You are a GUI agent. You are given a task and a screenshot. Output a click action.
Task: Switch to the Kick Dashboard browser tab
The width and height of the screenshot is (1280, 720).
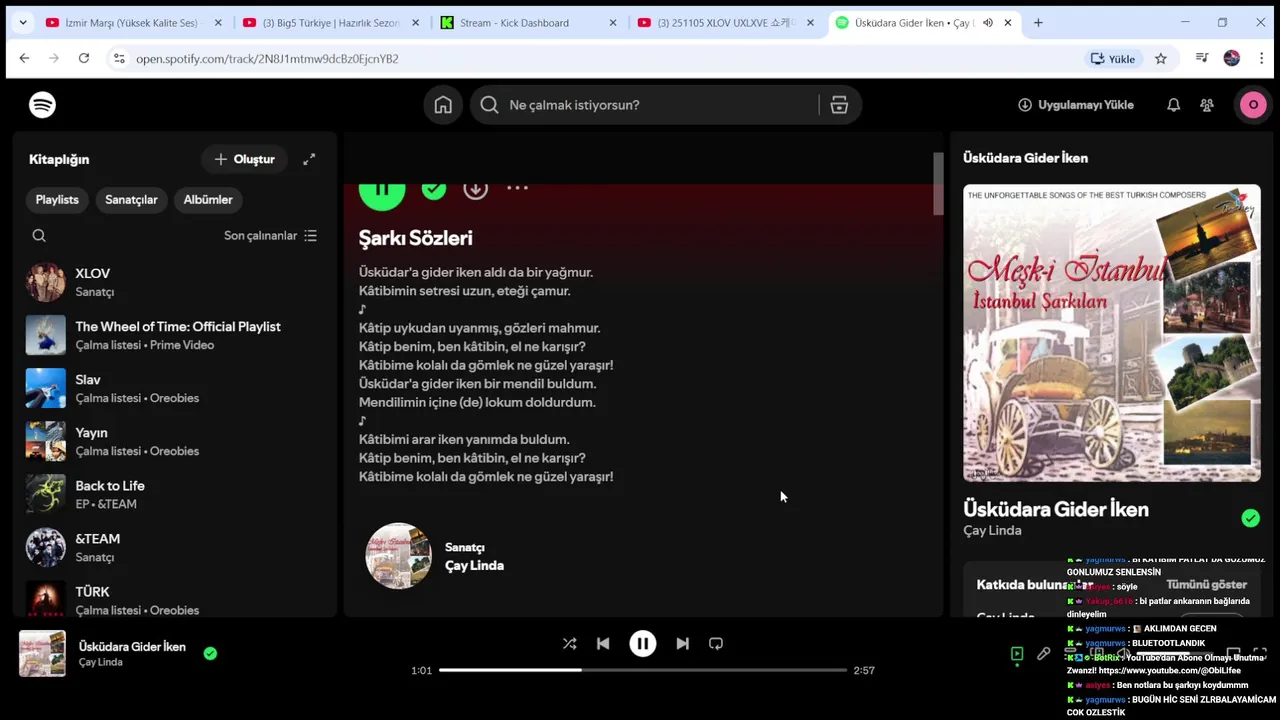tap(528, 22)
